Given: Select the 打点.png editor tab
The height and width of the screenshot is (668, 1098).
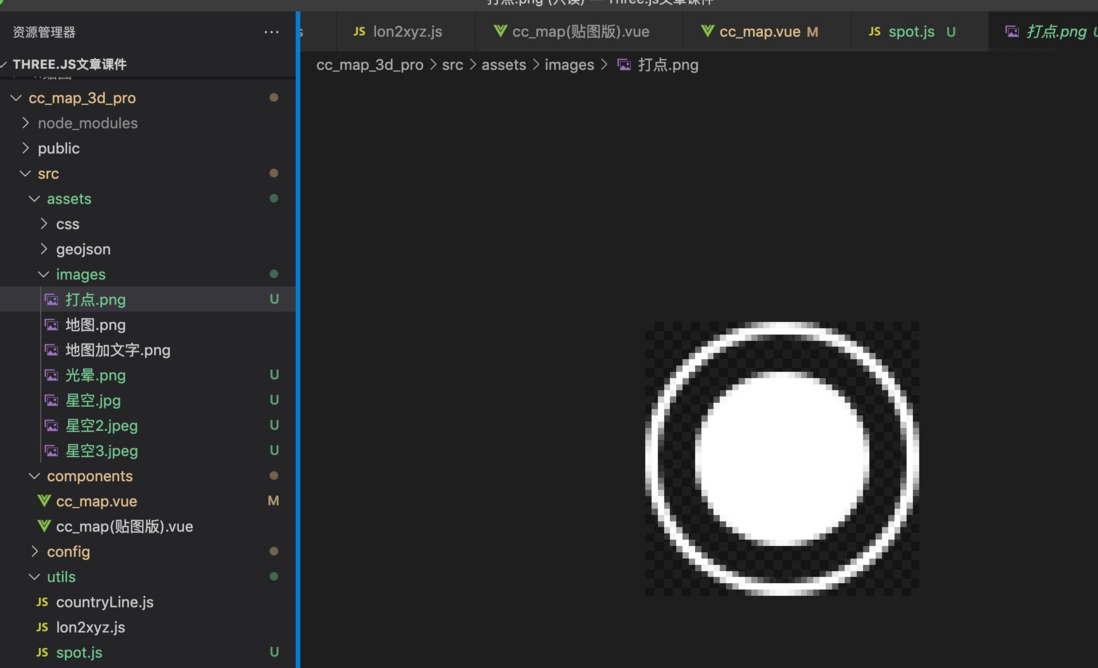Looking at the screenshot, I should 1043,32.
